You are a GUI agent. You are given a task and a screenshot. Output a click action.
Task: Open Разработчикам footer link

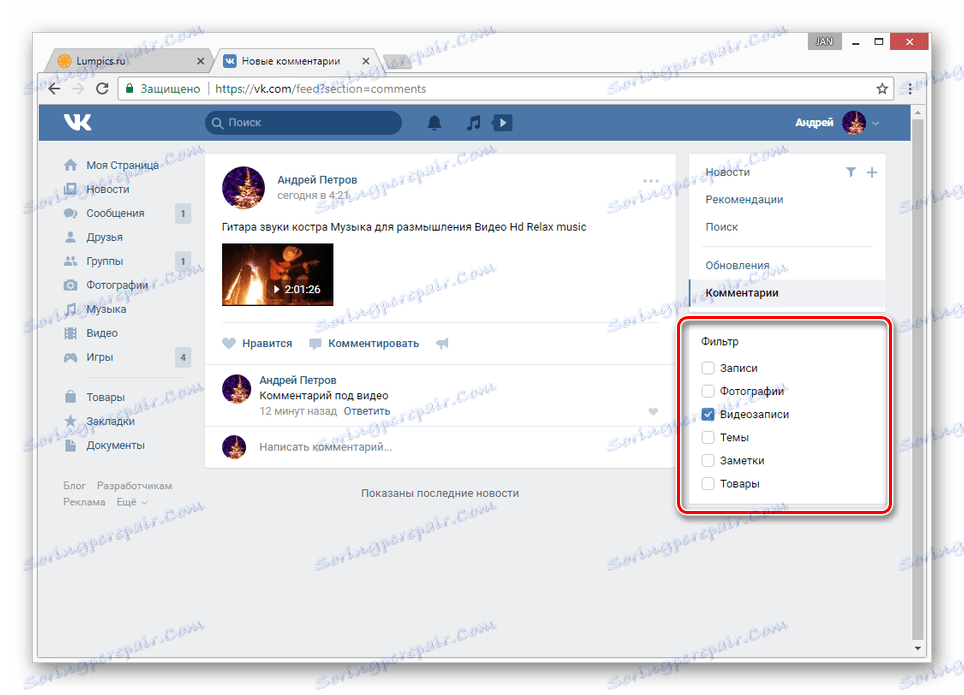[x=135, y=486]
